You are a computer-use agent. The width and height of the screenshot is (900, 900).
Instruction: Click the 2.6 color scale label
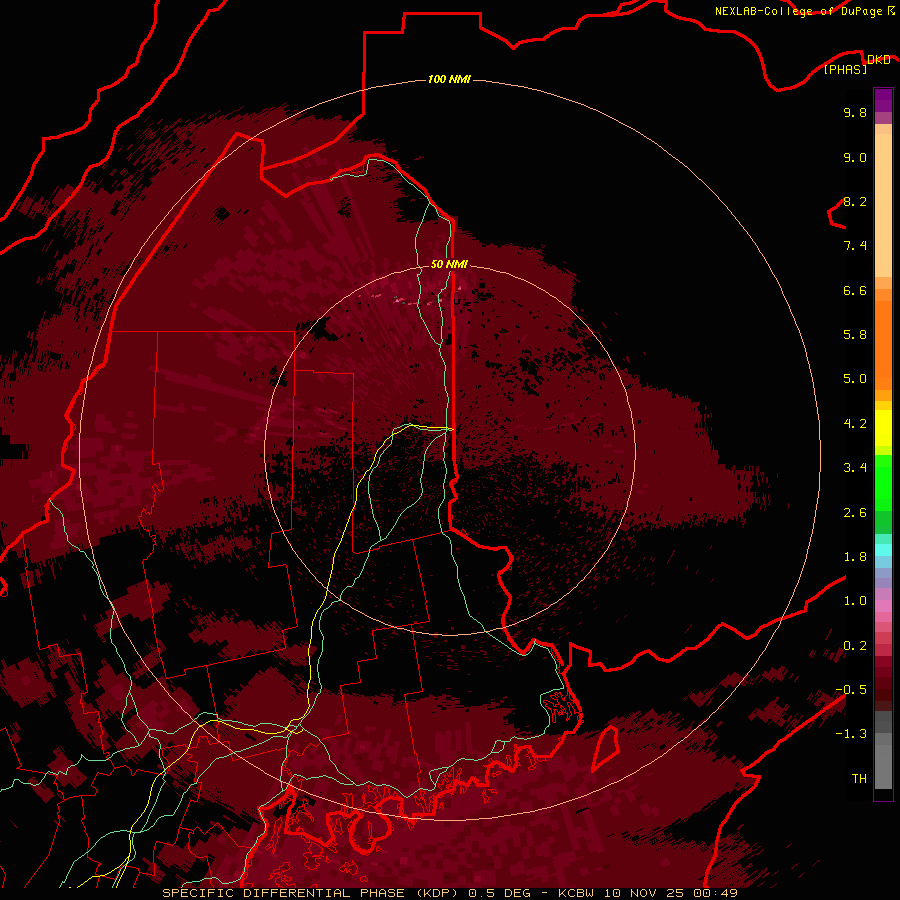855,513
